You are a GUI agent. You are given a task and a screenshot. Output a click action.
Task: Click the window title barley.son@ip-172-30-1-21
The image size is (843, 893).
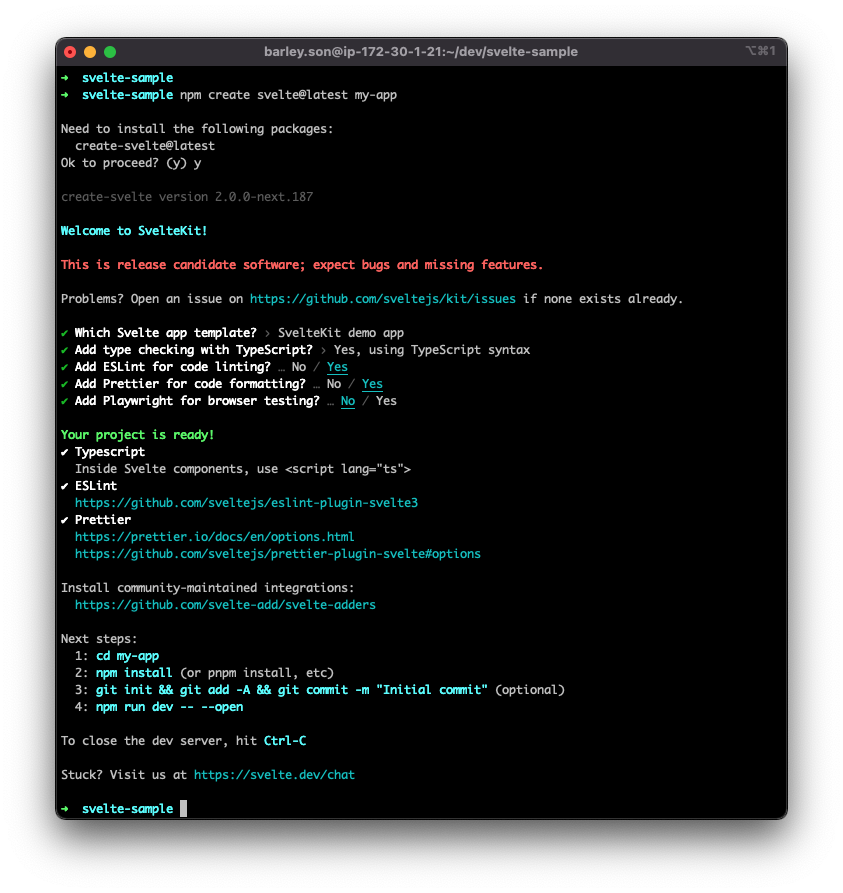420,52
